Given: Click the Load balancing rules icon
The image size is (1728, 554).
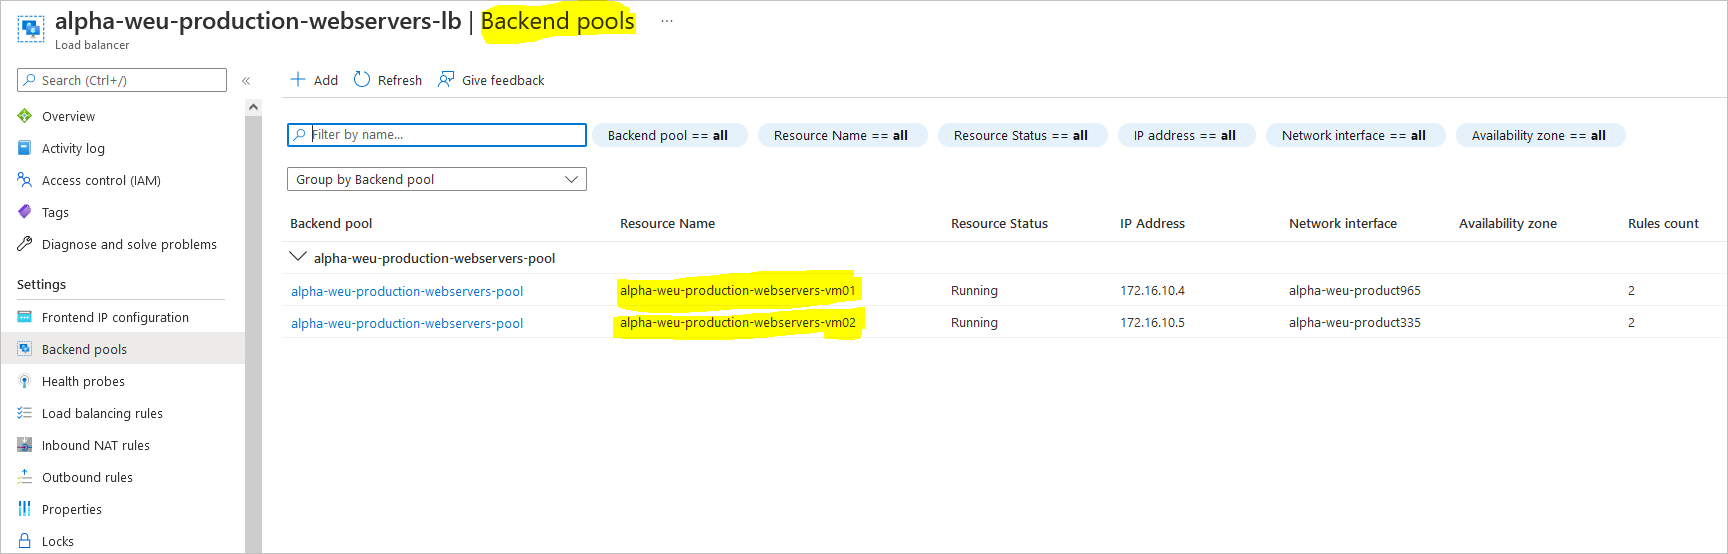Looking at the screenshot, I should click(x=25, y=413).
